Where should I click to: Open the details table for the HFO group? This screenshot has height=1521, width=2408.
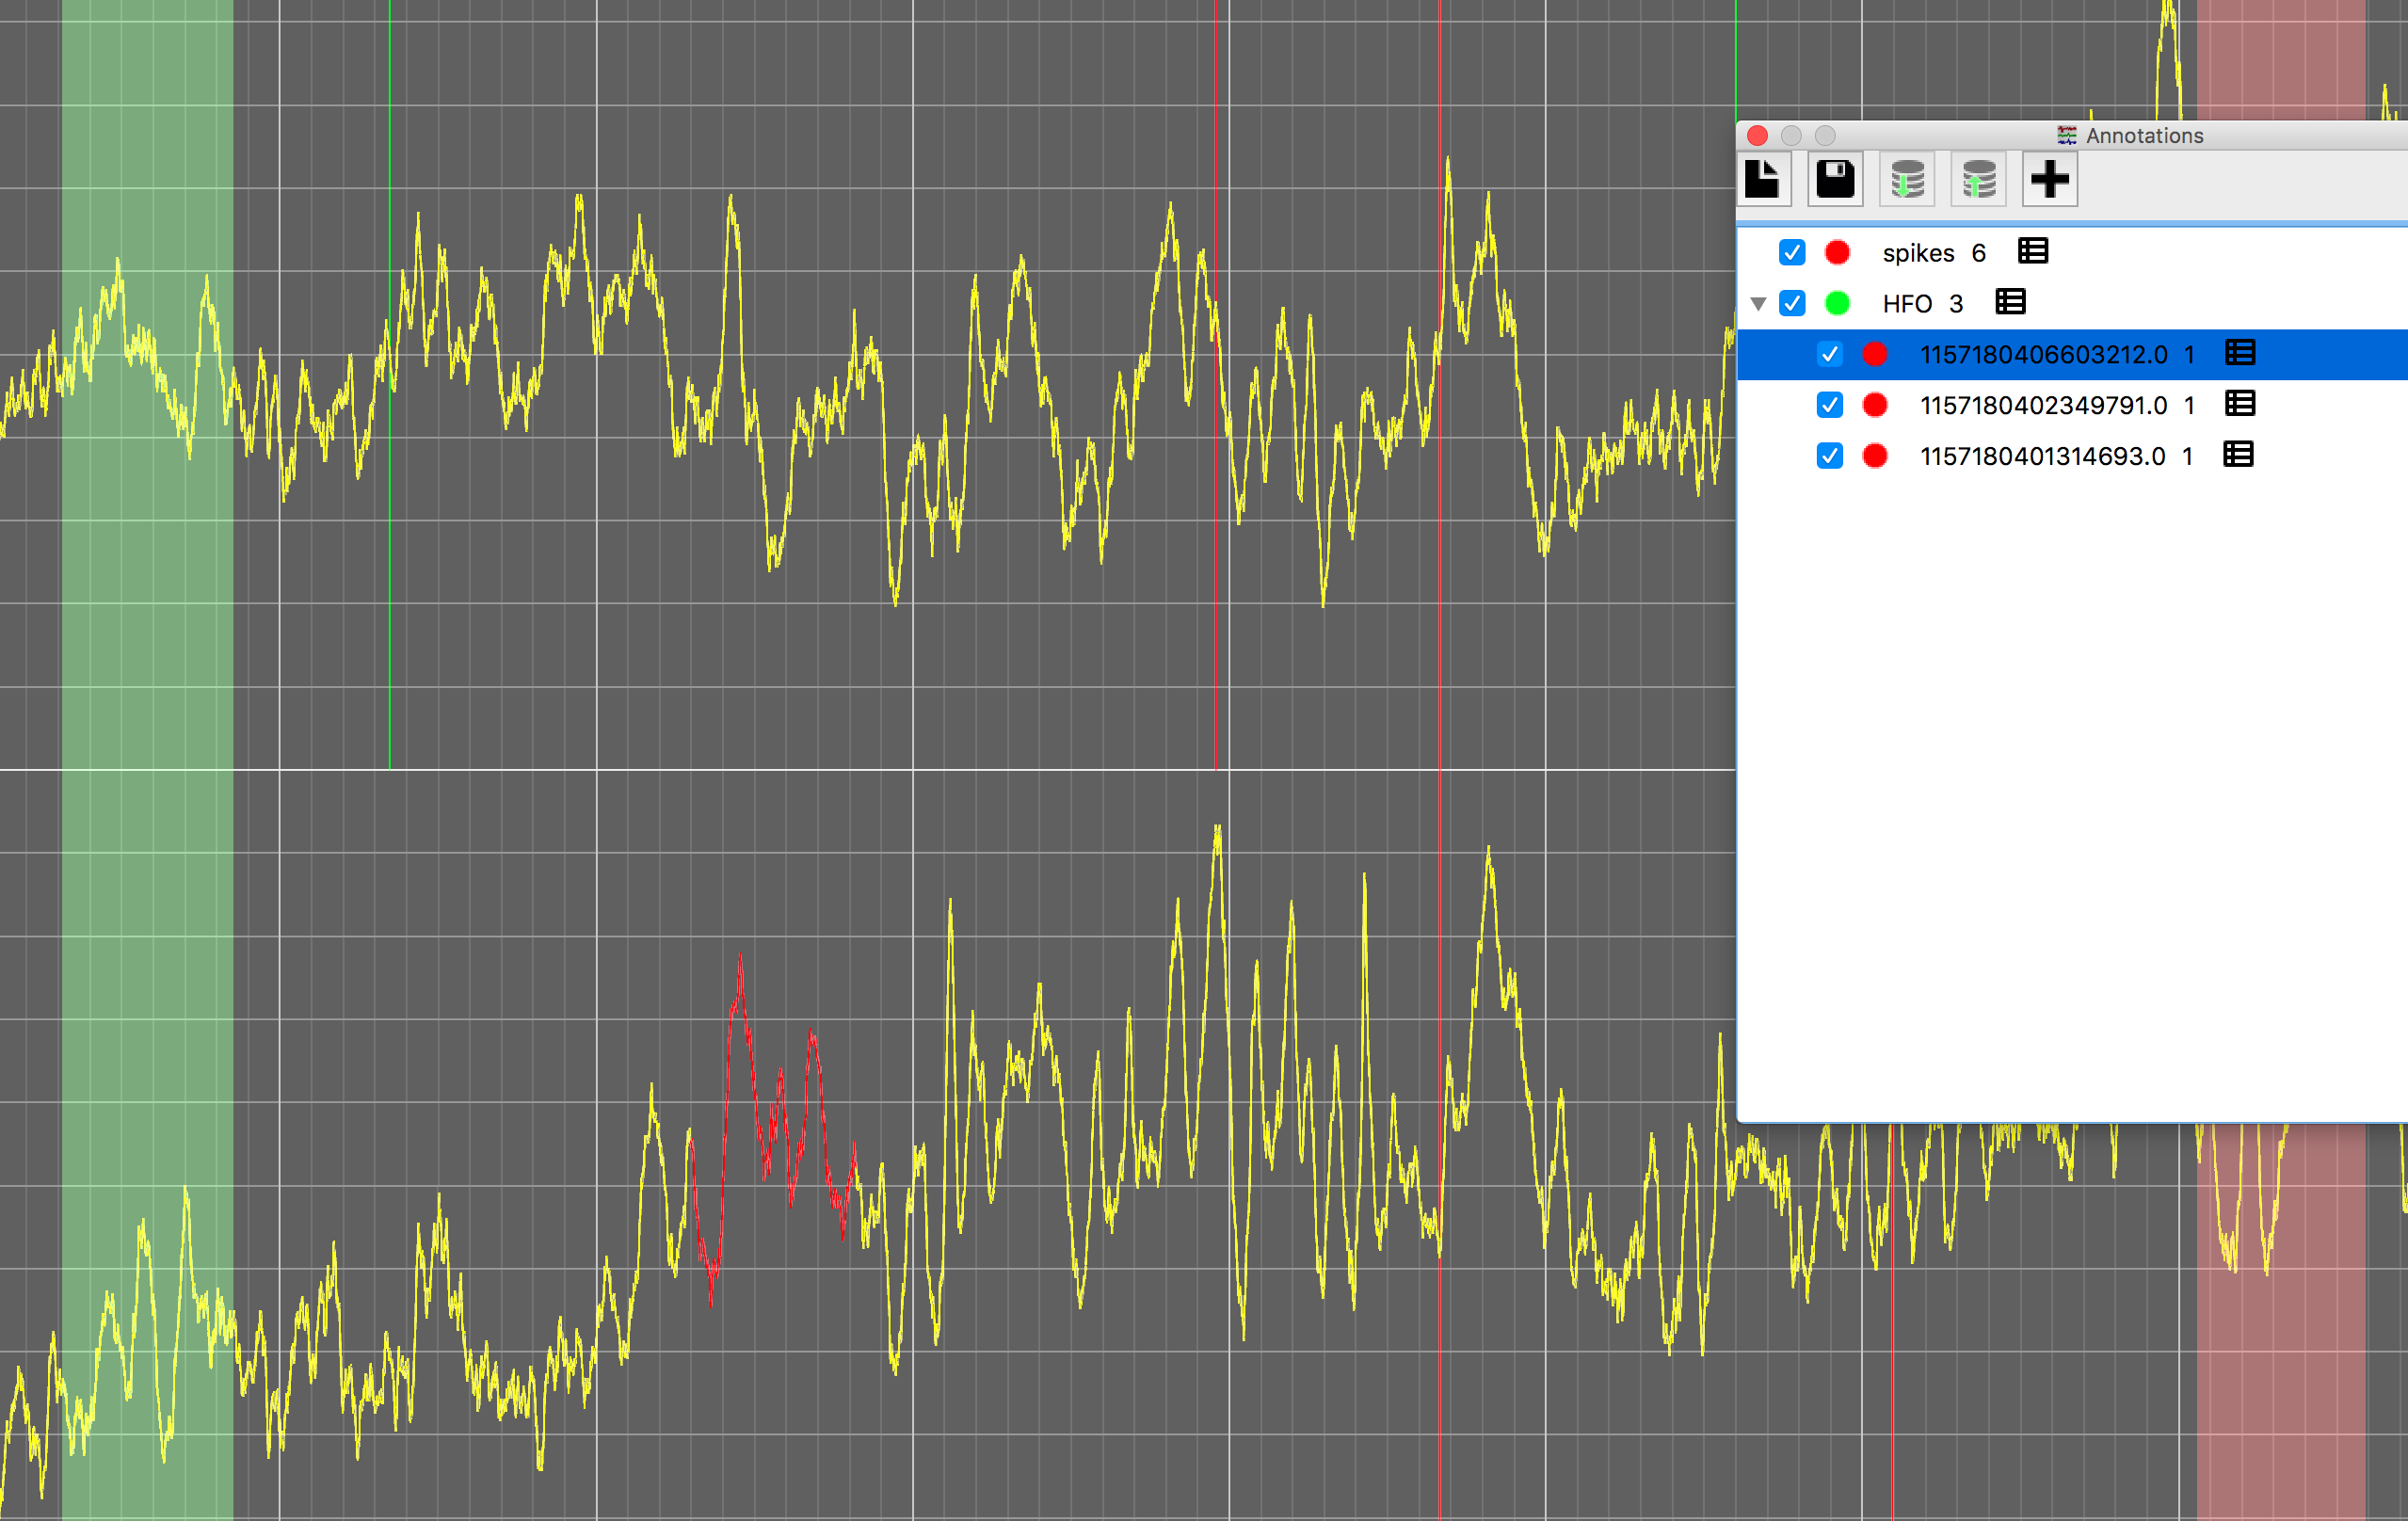(x=2010, y=303)
